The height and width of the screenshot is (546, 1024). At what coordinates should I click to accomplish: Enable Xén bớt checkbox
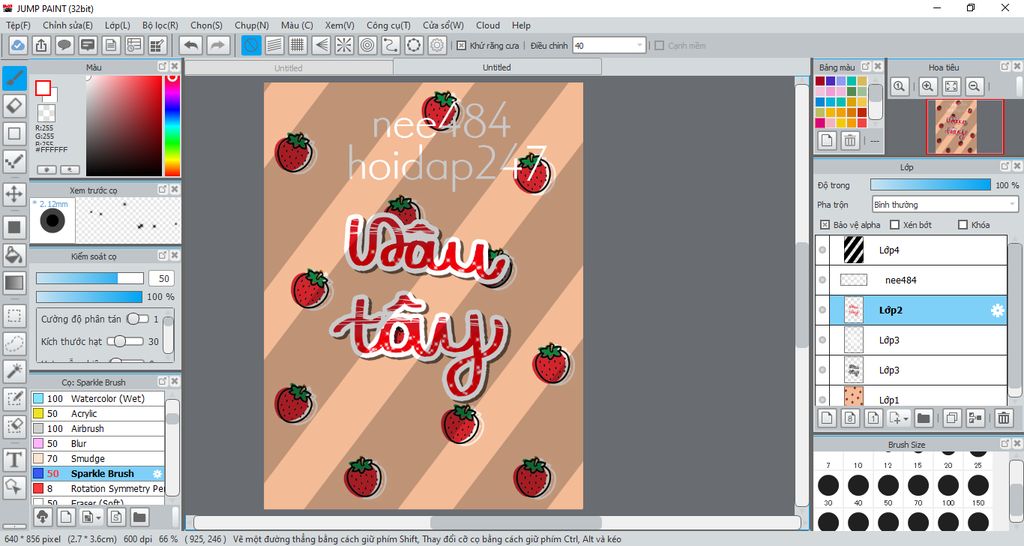point(895,225)
